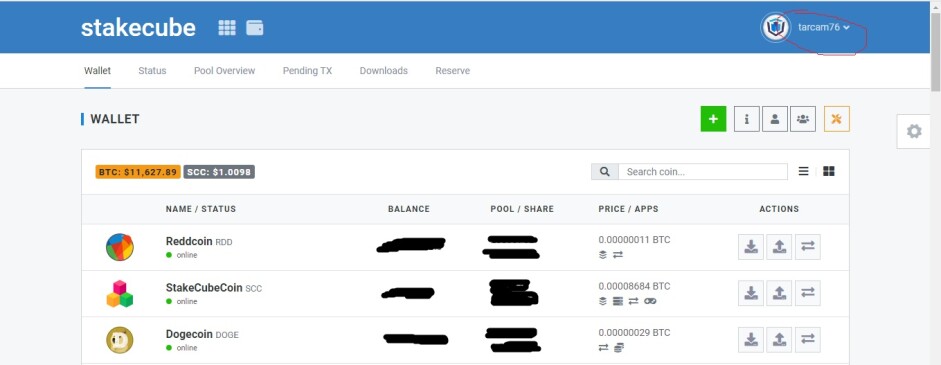
Task: Switch to the Wallet tab
Action: (97, 71)
